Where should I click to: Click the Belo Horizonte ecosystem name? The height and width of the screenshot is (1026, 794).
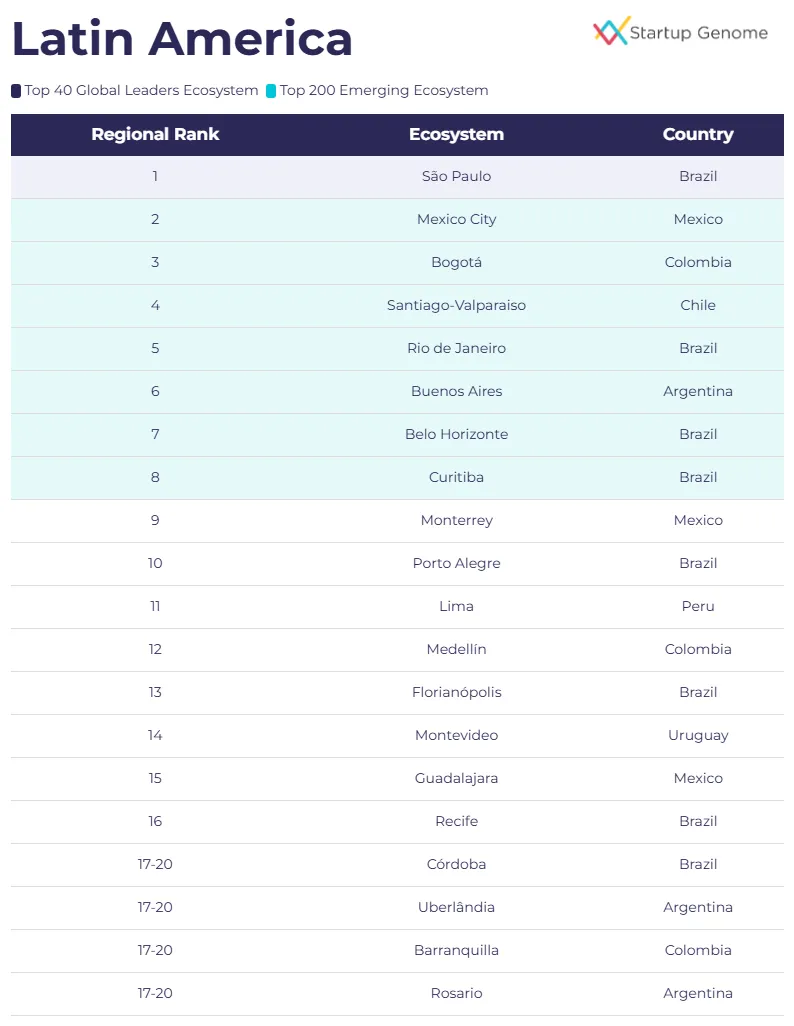(456, 435)
